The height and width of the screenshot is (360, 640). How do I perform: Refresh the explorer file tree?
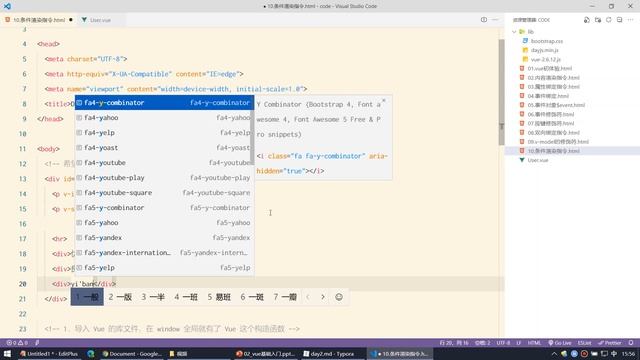pyautogui.click(x=609, y=20)
